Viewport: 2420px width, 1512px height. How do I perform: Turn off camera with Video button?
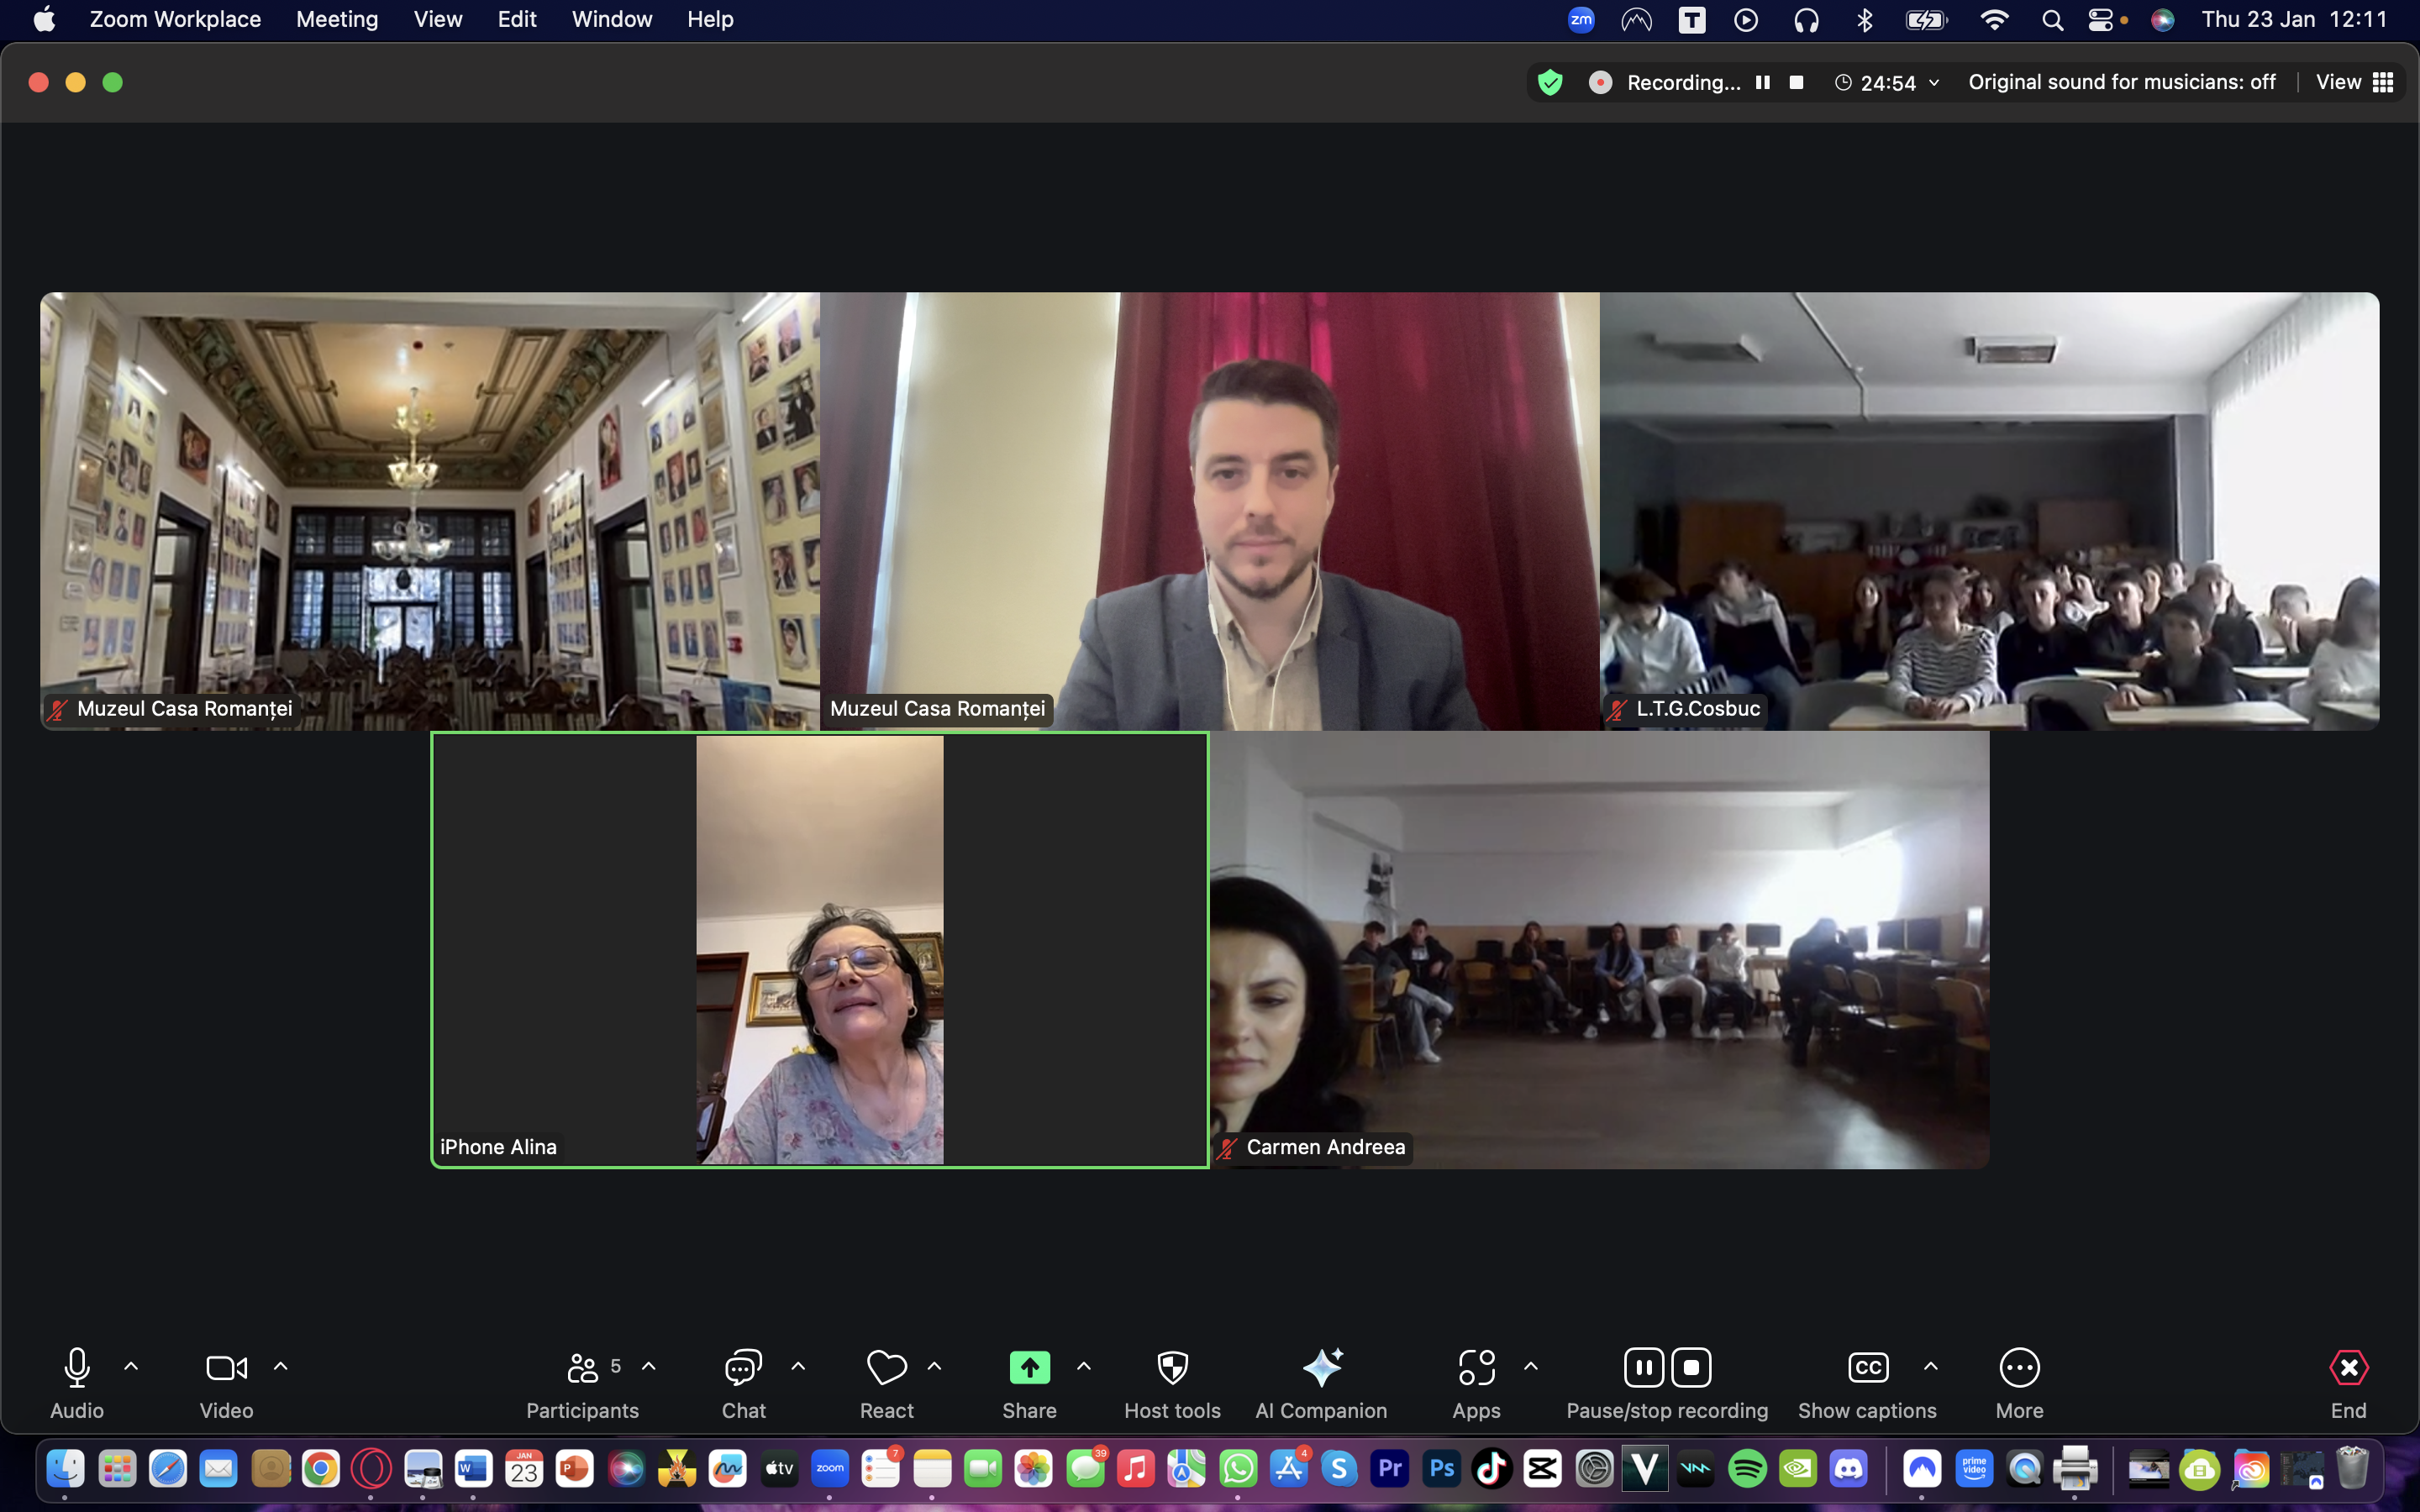point(226,1367)
